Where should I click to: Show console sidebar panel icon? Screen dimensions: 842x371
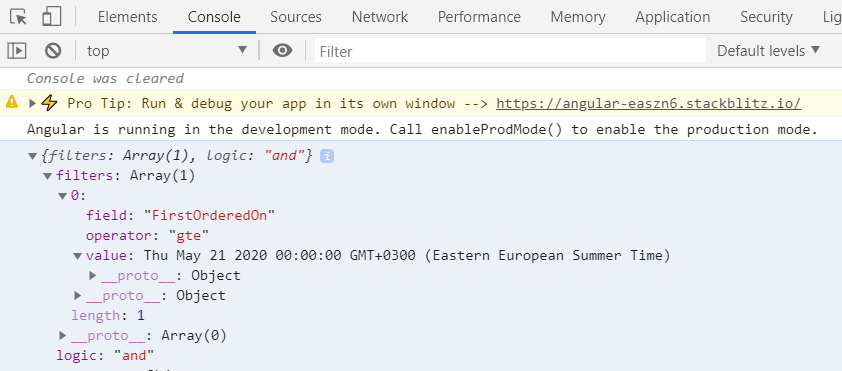coord(17,51)
